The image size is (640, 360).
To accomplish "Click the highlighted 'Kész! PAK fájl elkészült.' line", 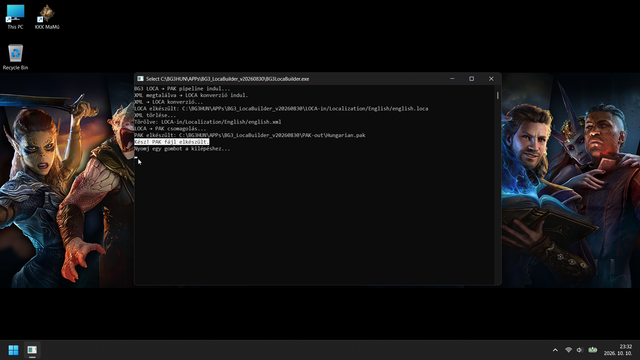I will point(172,142).
